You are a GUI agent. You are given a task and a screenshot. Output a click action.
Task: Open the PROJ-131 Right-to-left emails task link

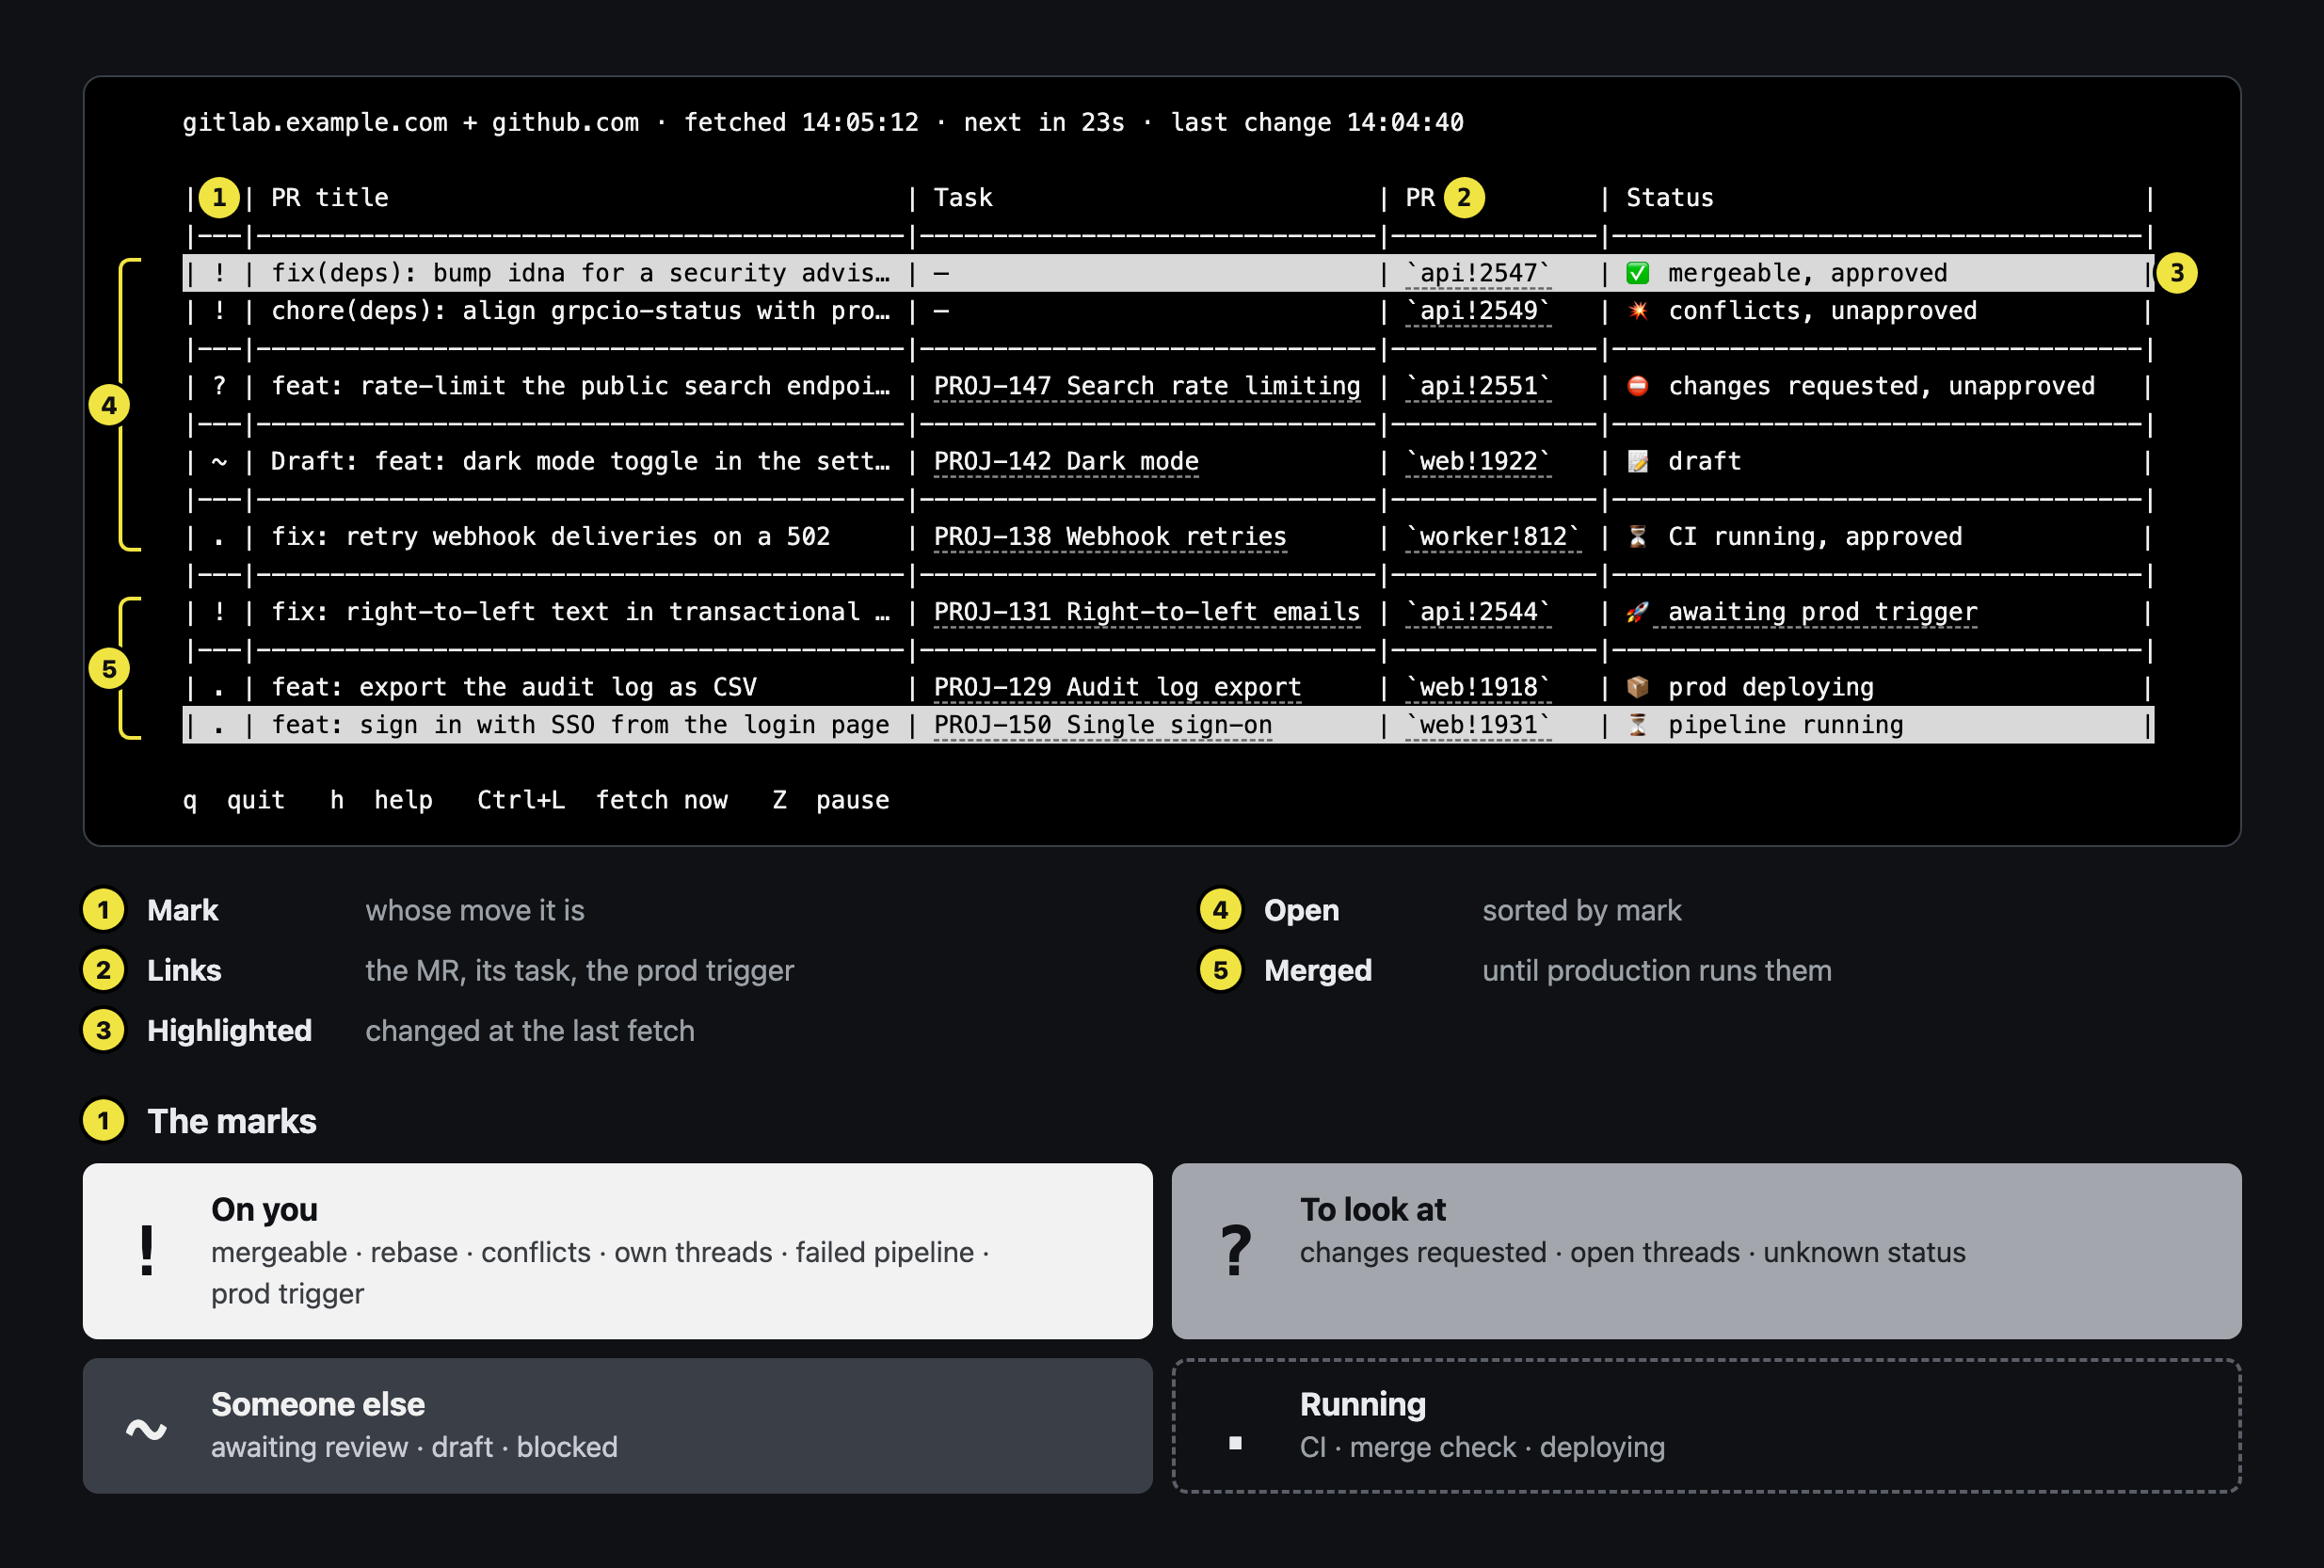[1147, 612]
